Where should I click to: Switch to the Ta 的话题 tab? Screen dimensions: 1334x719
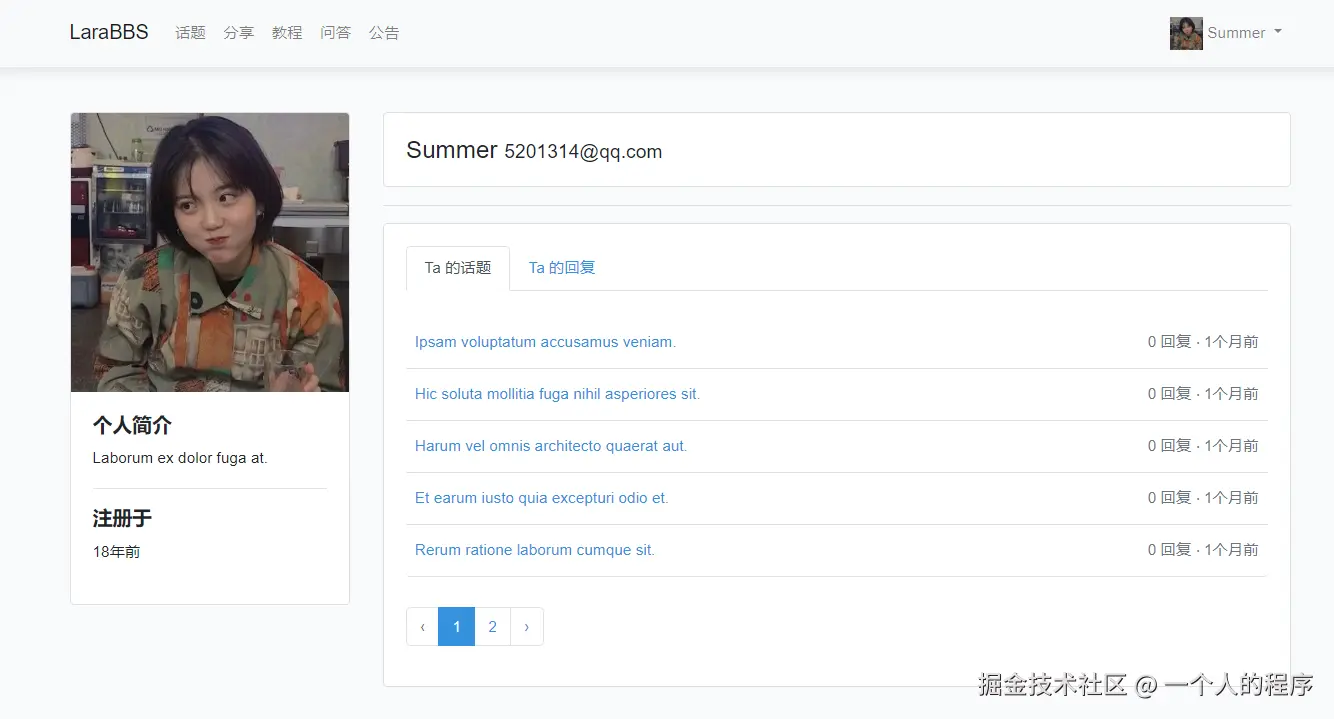click(458, 268)
